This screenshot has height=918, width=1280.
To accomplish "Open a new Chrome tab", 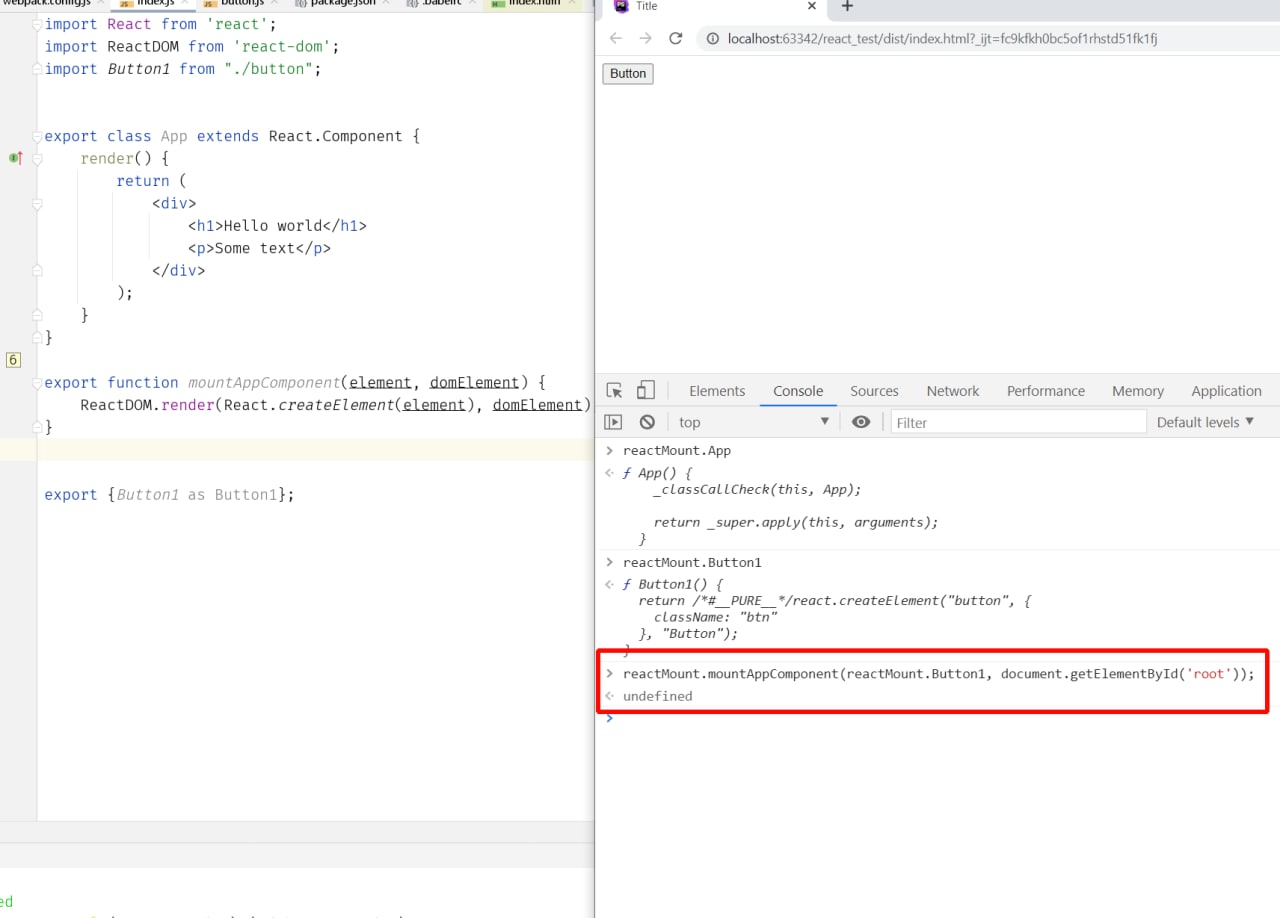I will click(847, 7).
